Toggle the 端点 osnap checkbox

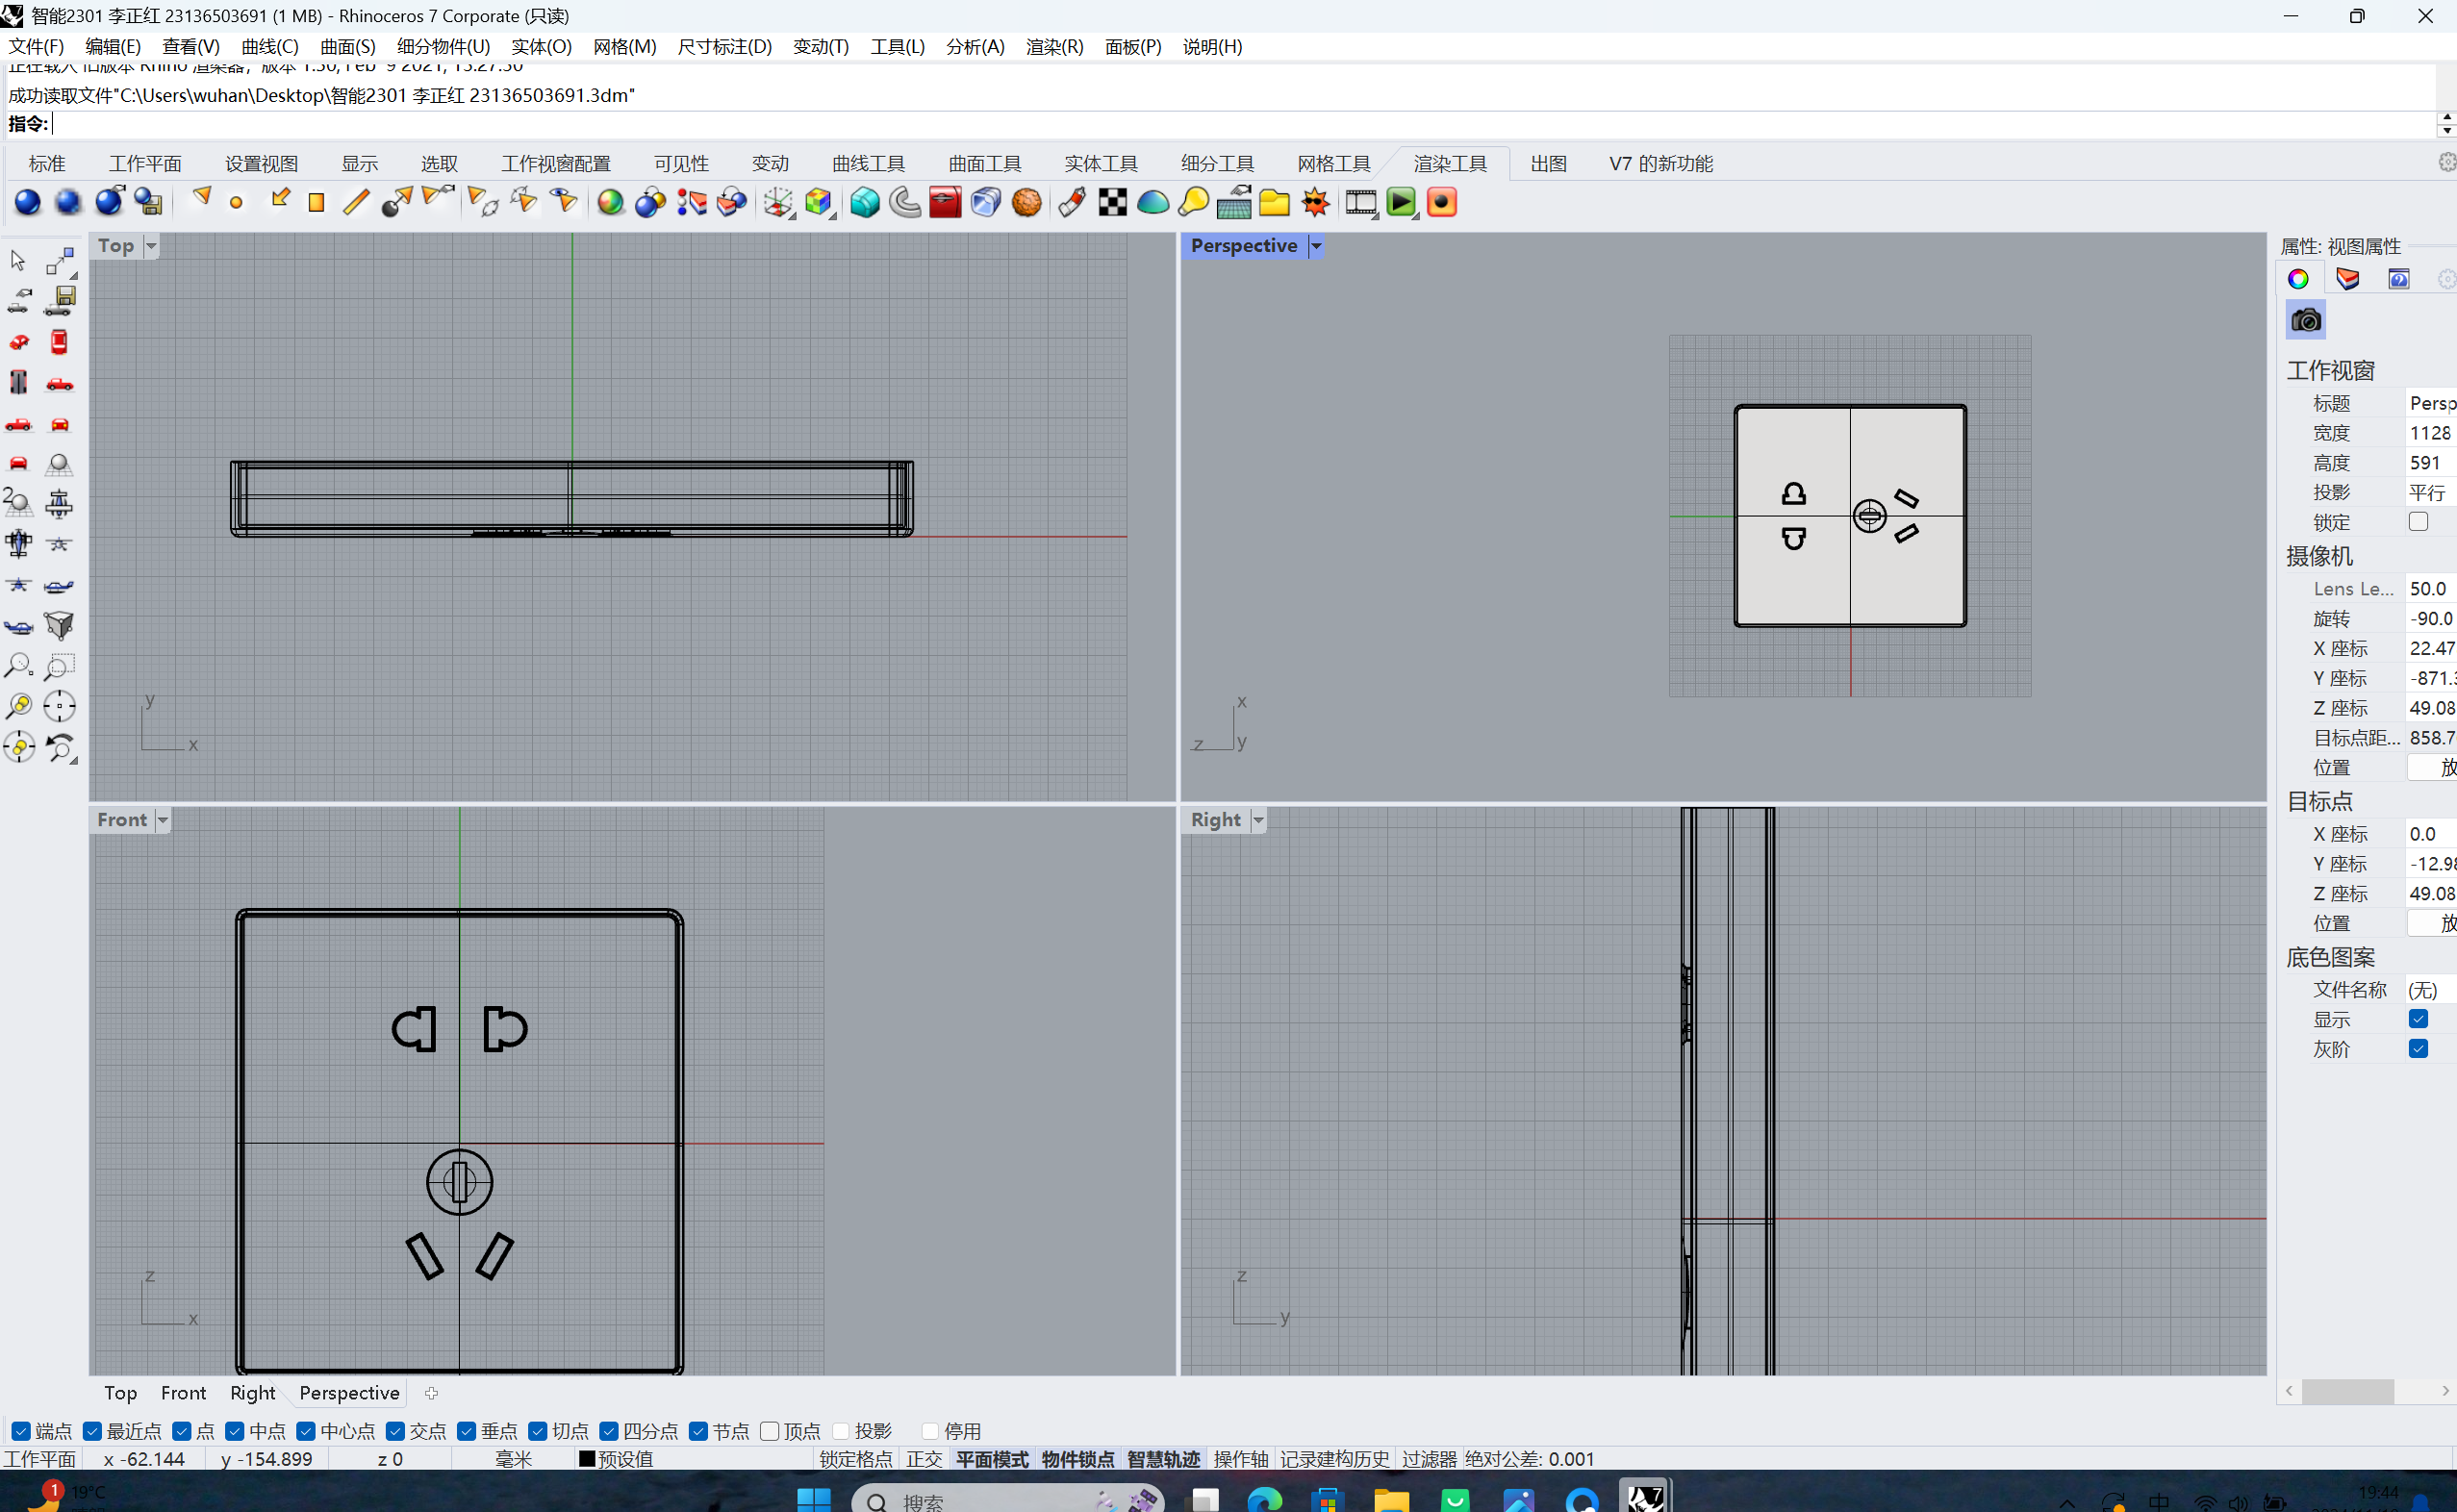[x=20, y=1431]
